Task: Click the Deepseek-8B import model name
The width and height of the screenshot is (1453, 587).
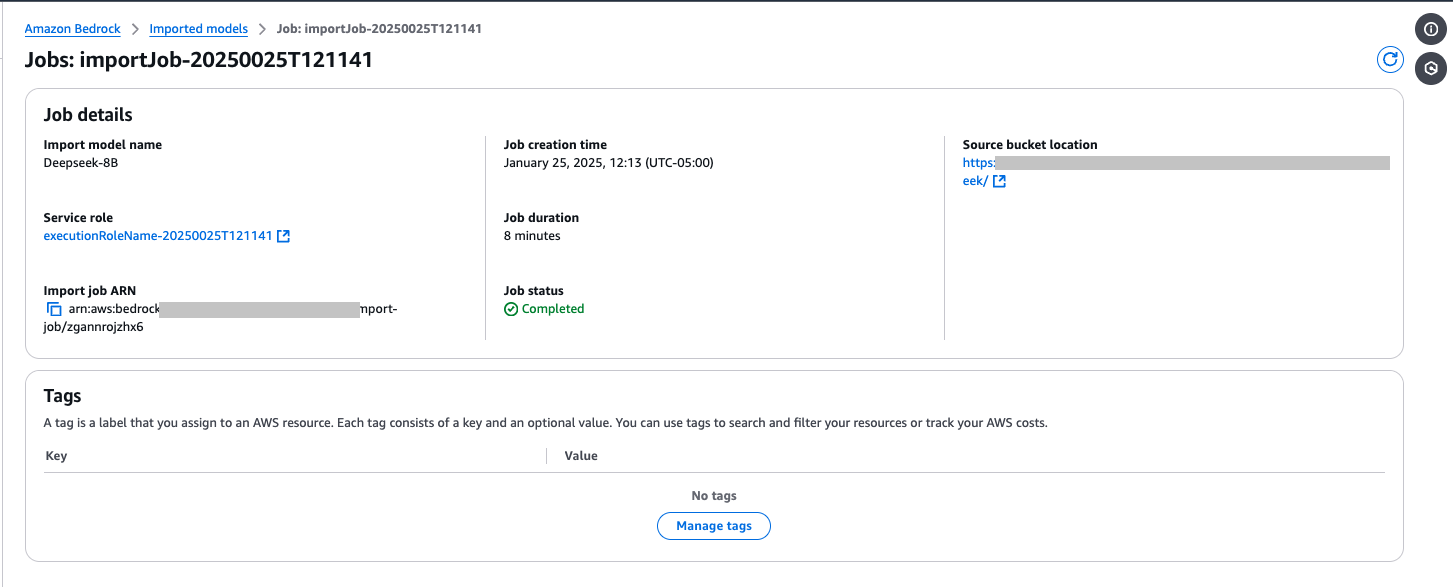Action: [81, 163]
